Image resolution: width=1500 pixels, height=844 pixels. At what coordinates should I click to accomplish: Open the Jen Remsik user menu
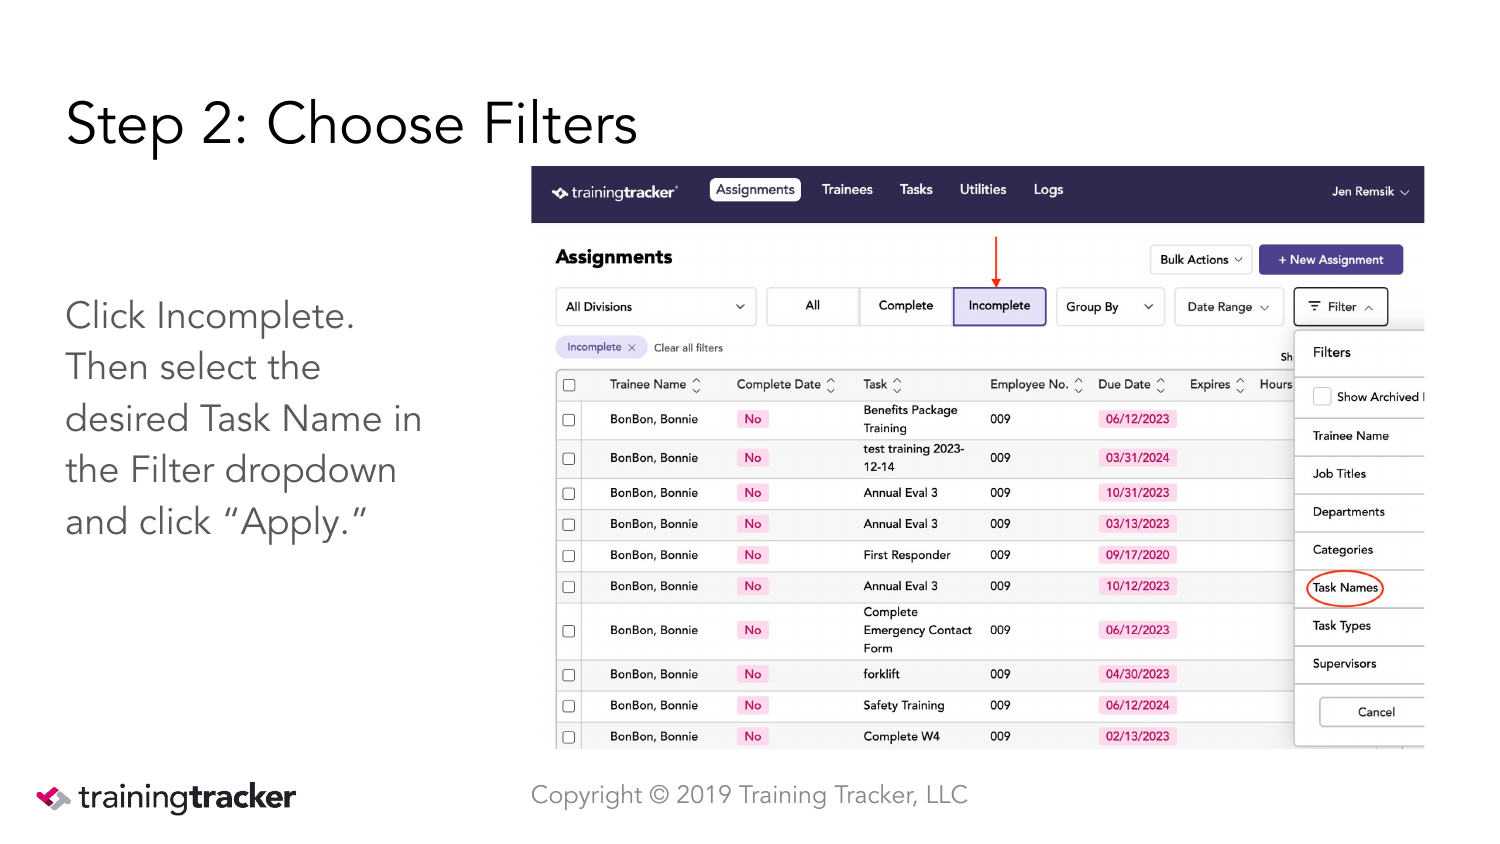click(1370, 192)
